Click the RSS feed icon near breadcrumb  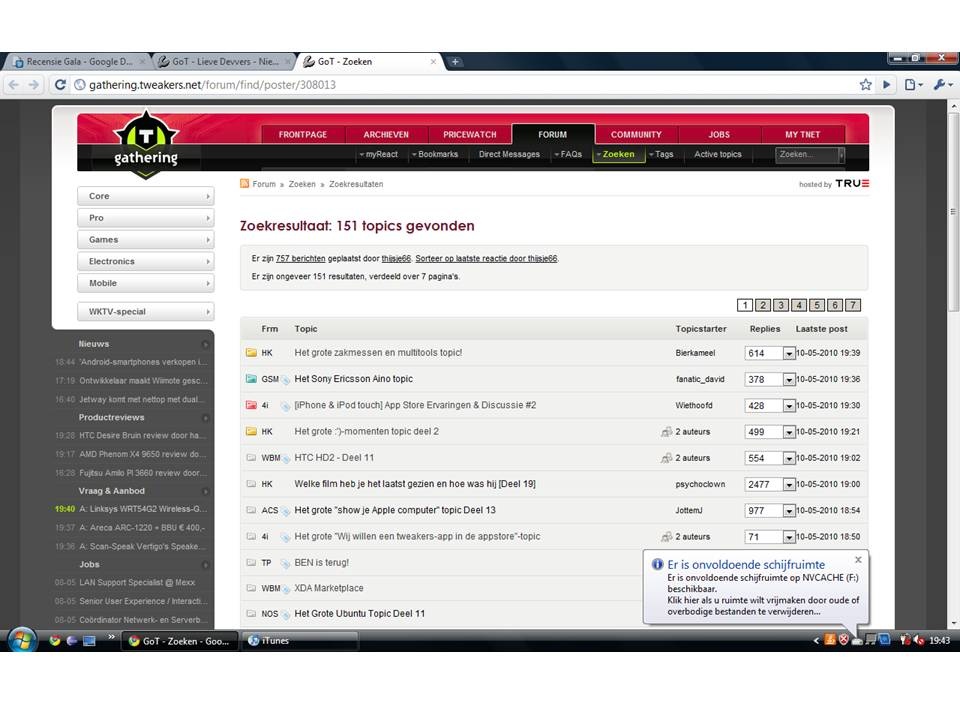(245, 184)
